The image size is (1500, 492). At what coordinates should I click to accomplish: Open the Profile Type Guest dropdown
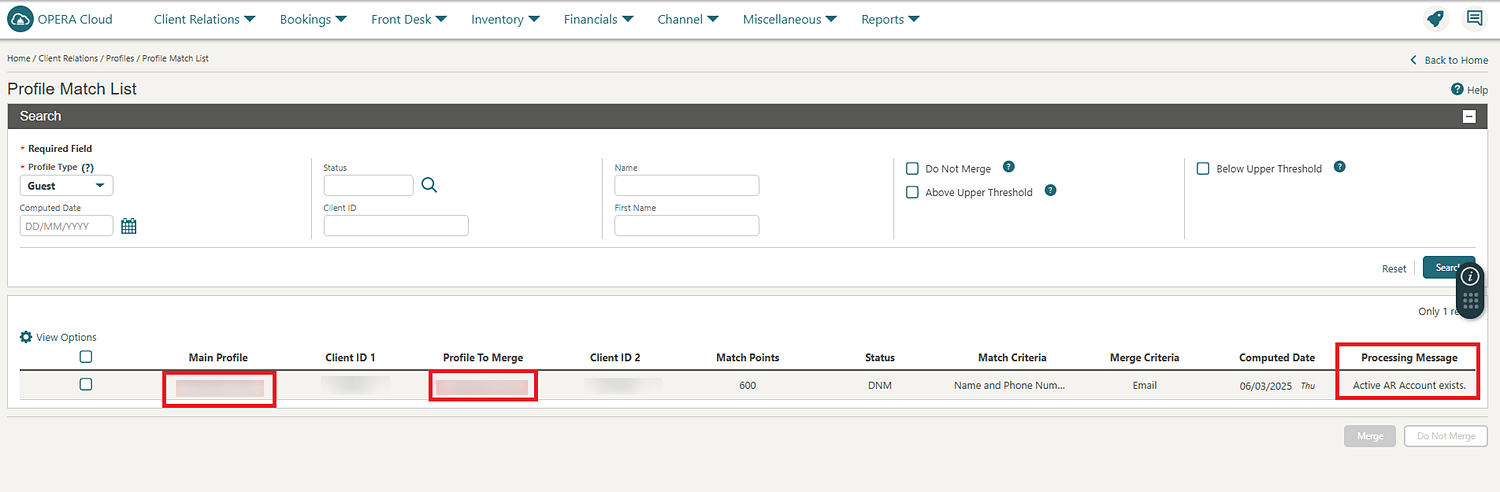pos(66,186)
